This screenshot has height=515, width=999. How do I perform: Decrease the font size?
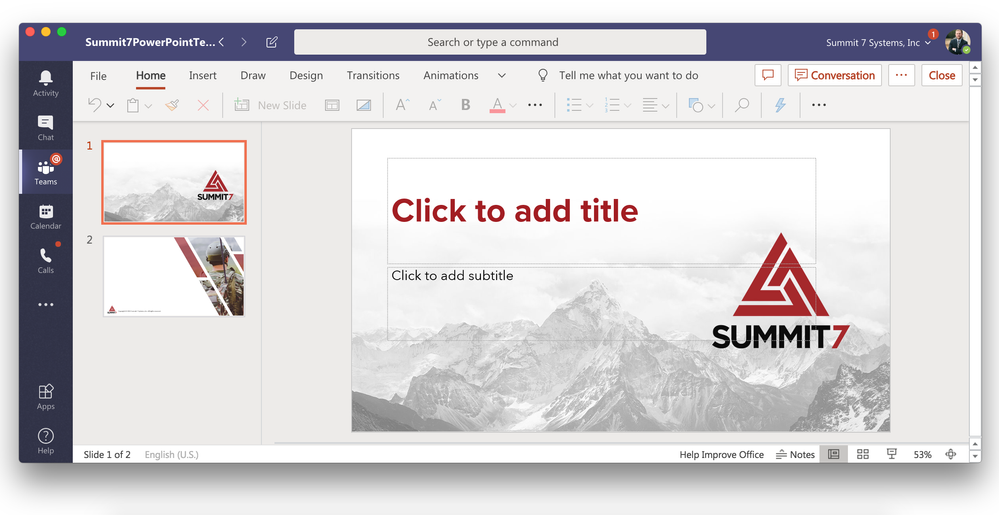pos(435,105)
